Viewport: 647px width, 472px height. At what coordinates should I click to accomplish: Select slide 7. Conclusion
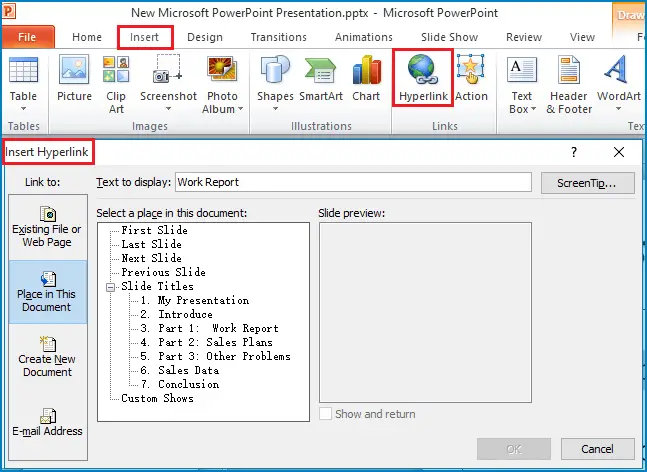tap(179, 385)
